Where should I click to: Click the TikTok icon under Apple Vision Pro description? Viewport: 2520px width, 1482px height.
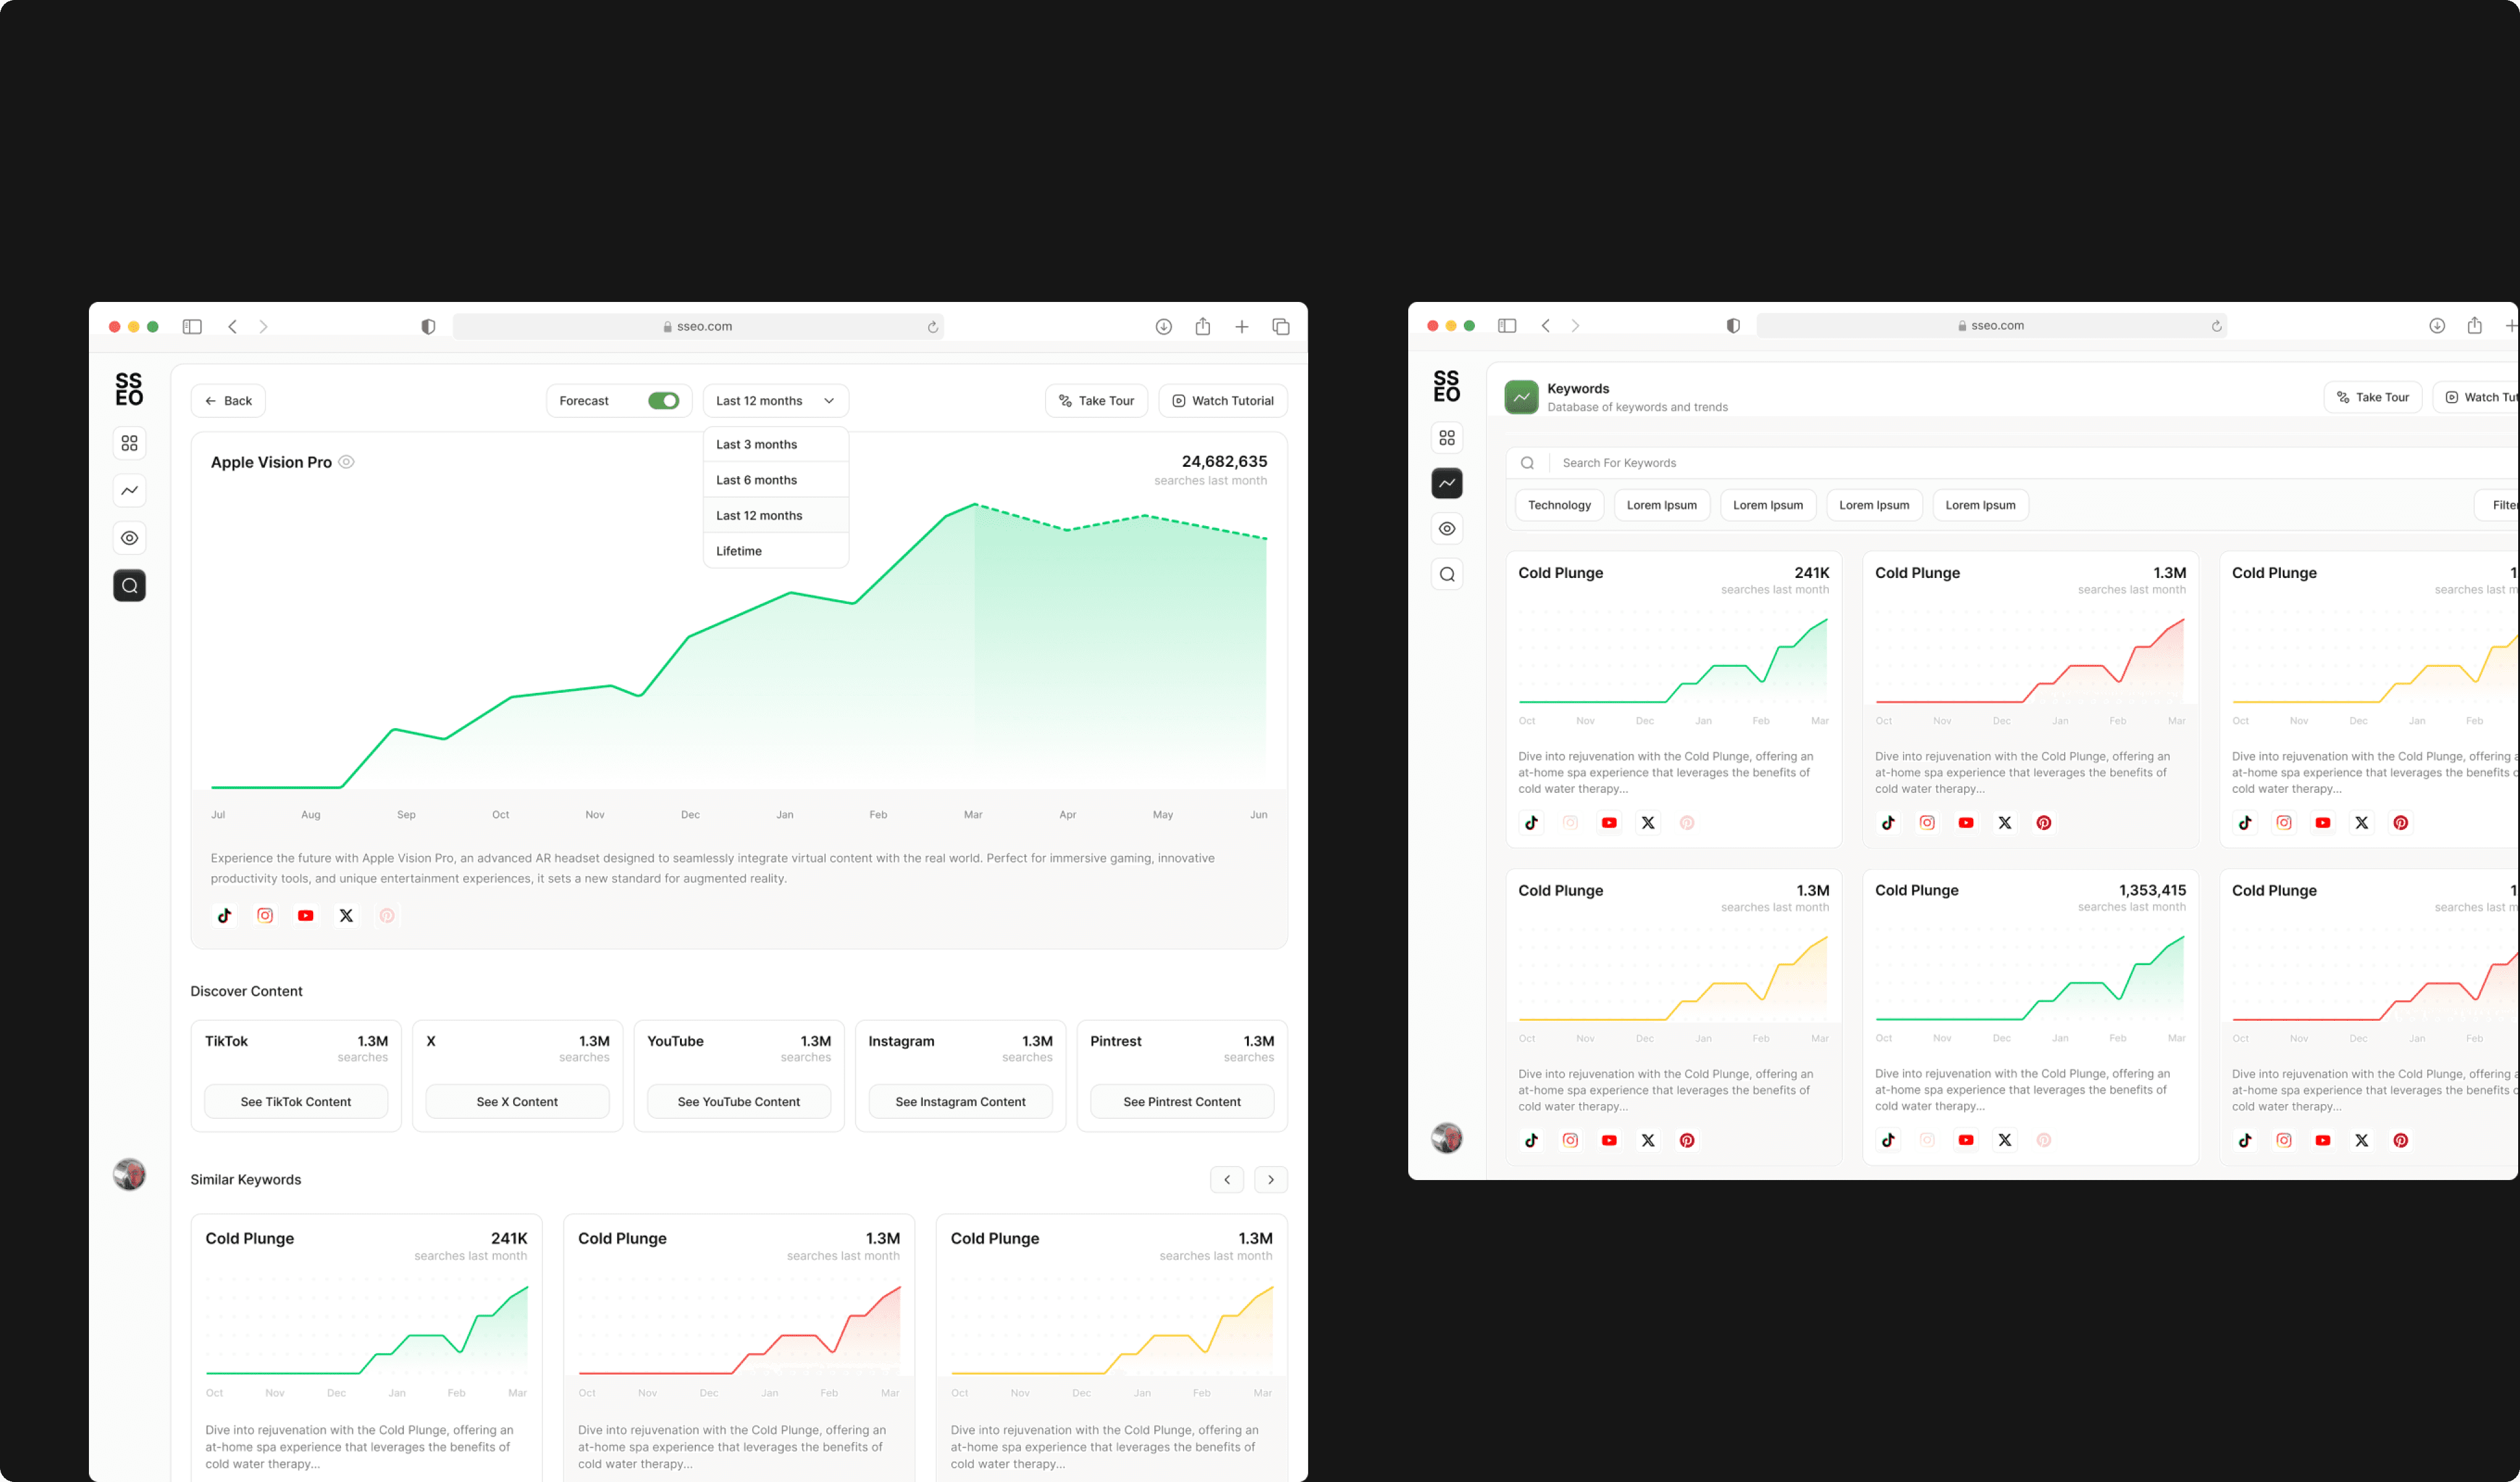click(225, 915)
